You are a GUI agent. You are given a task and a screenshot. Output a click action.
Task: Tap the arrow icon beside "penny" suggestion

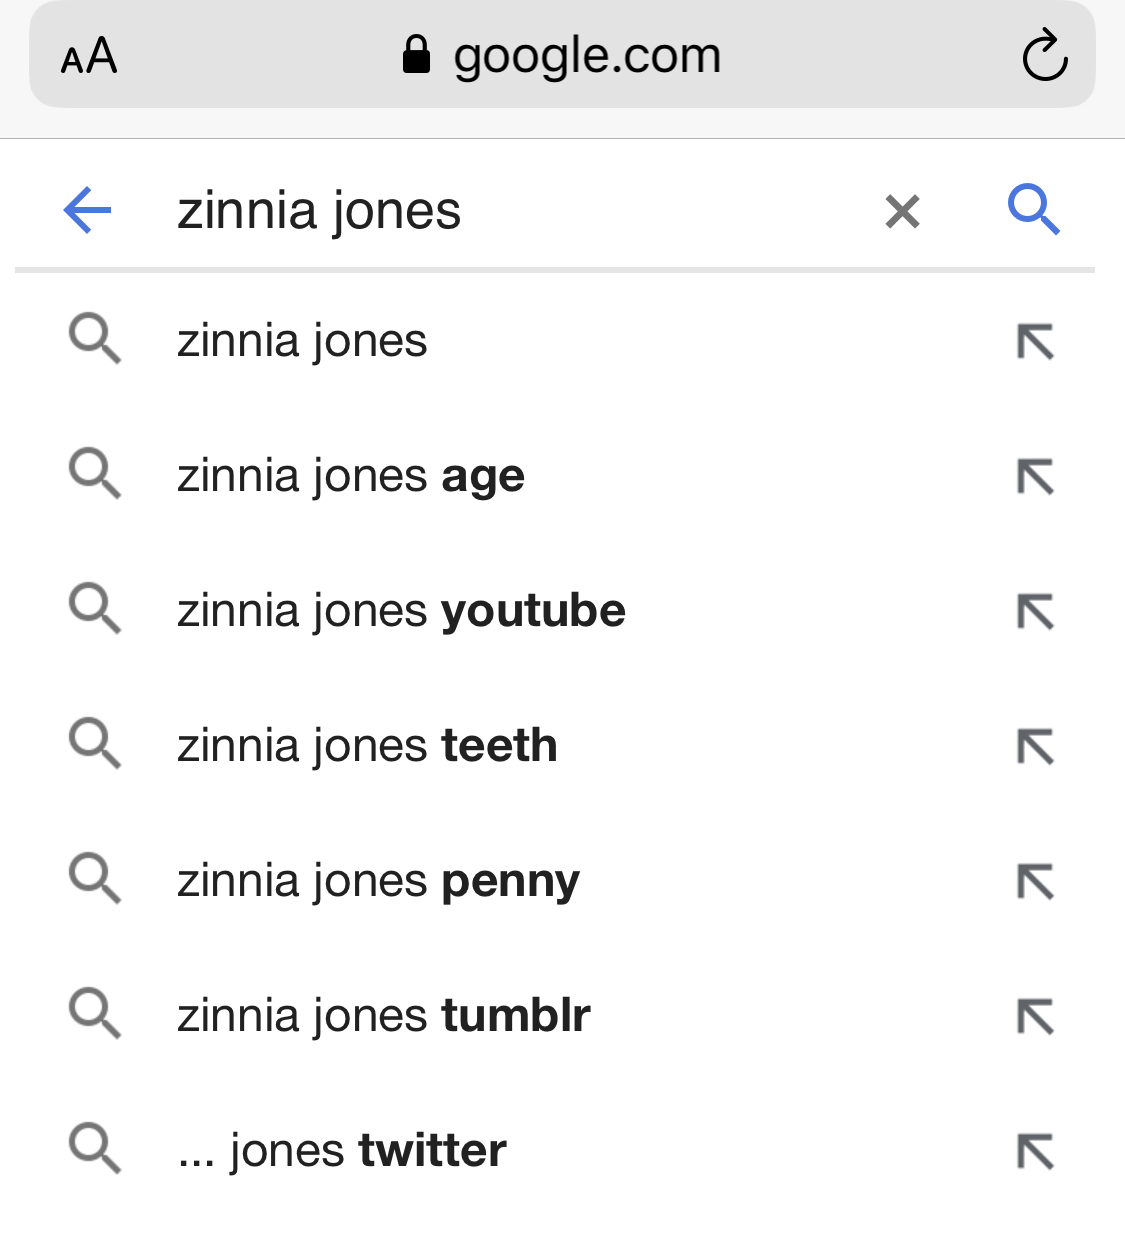[x=1035, y=882]
